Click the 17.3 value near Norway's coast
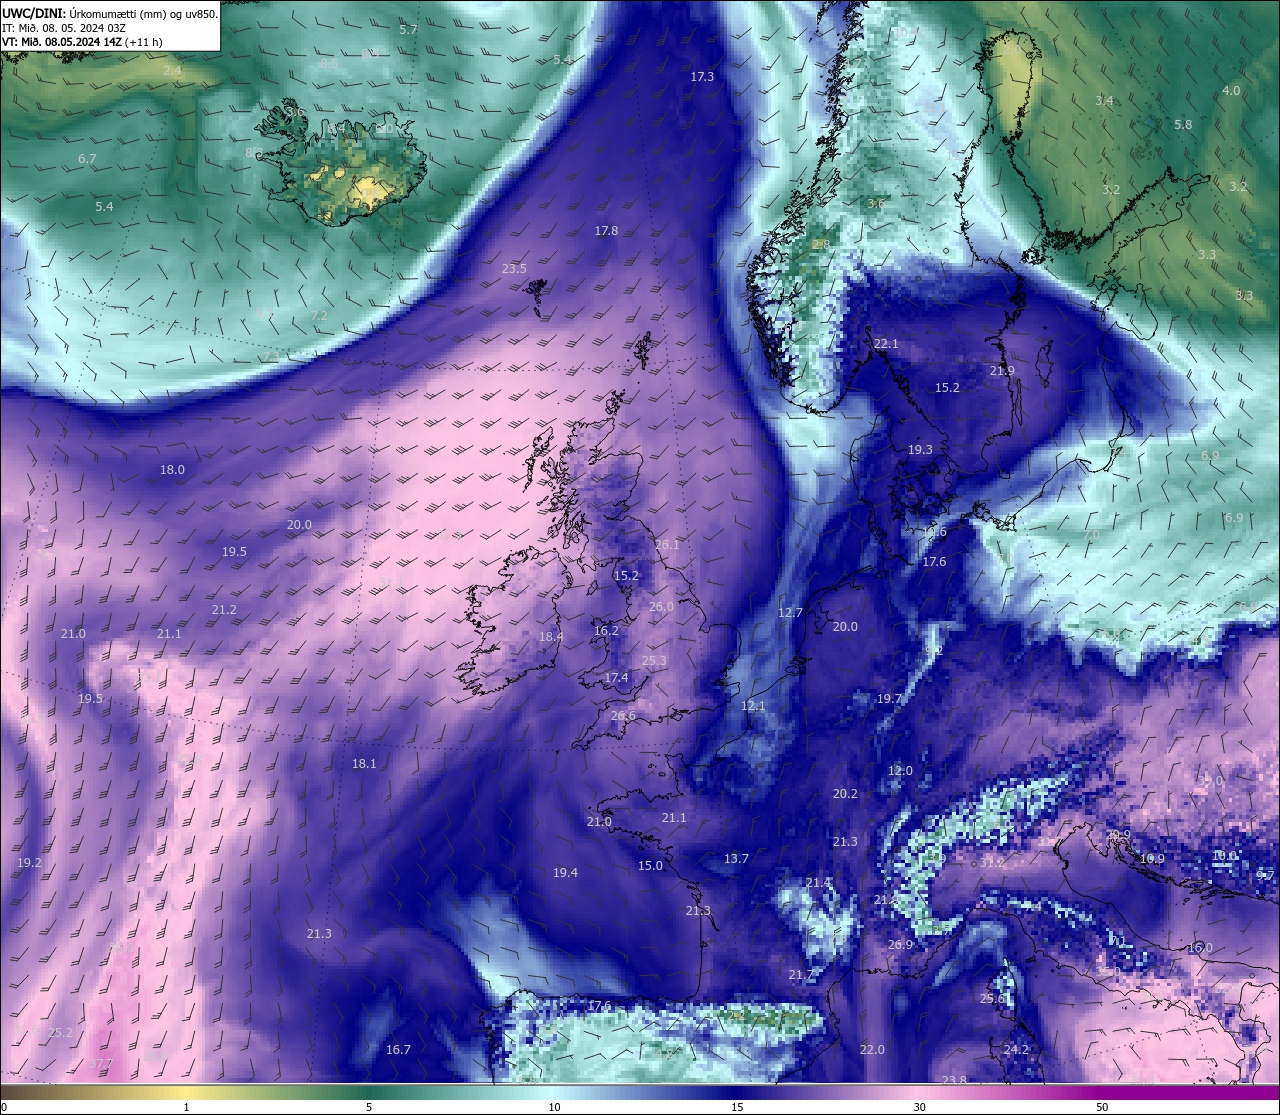1280x1115 pixels. [x=702, y=77]
